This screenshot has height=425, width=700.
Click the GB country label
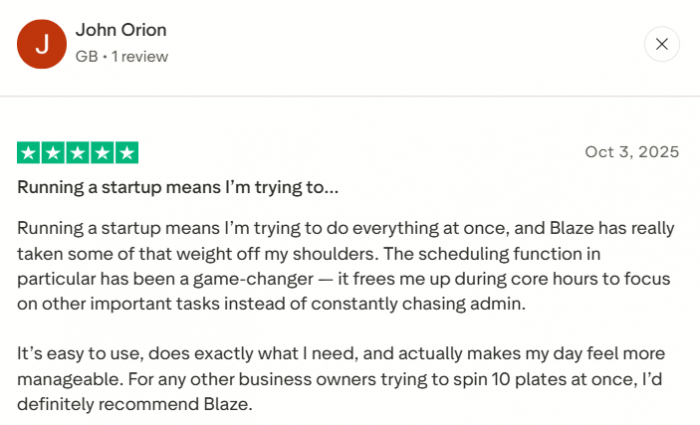coord(86,57)
